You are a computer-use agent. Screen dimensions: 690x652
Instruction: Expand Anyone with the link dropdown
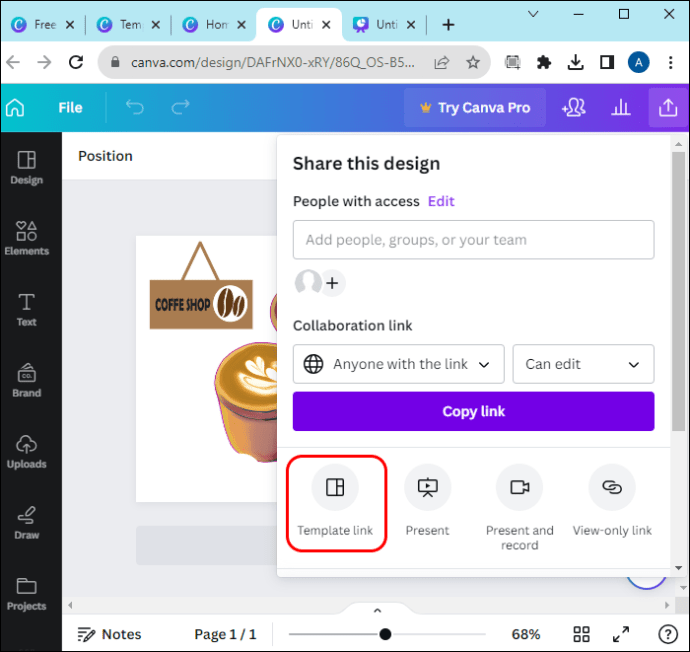tap(399, 364)
